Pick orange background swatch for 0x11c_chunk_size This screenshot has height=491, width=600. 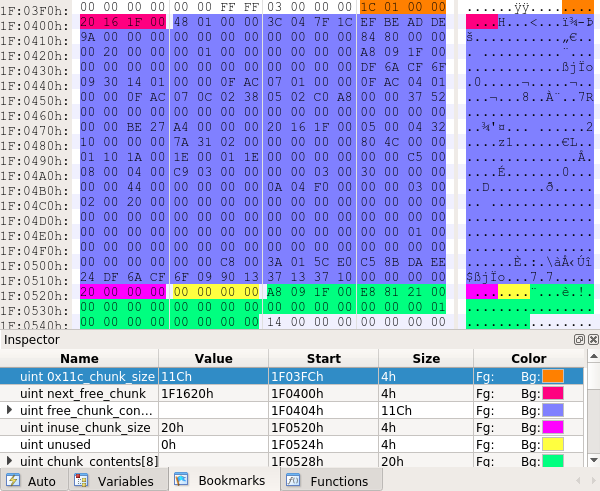[553, 377]
